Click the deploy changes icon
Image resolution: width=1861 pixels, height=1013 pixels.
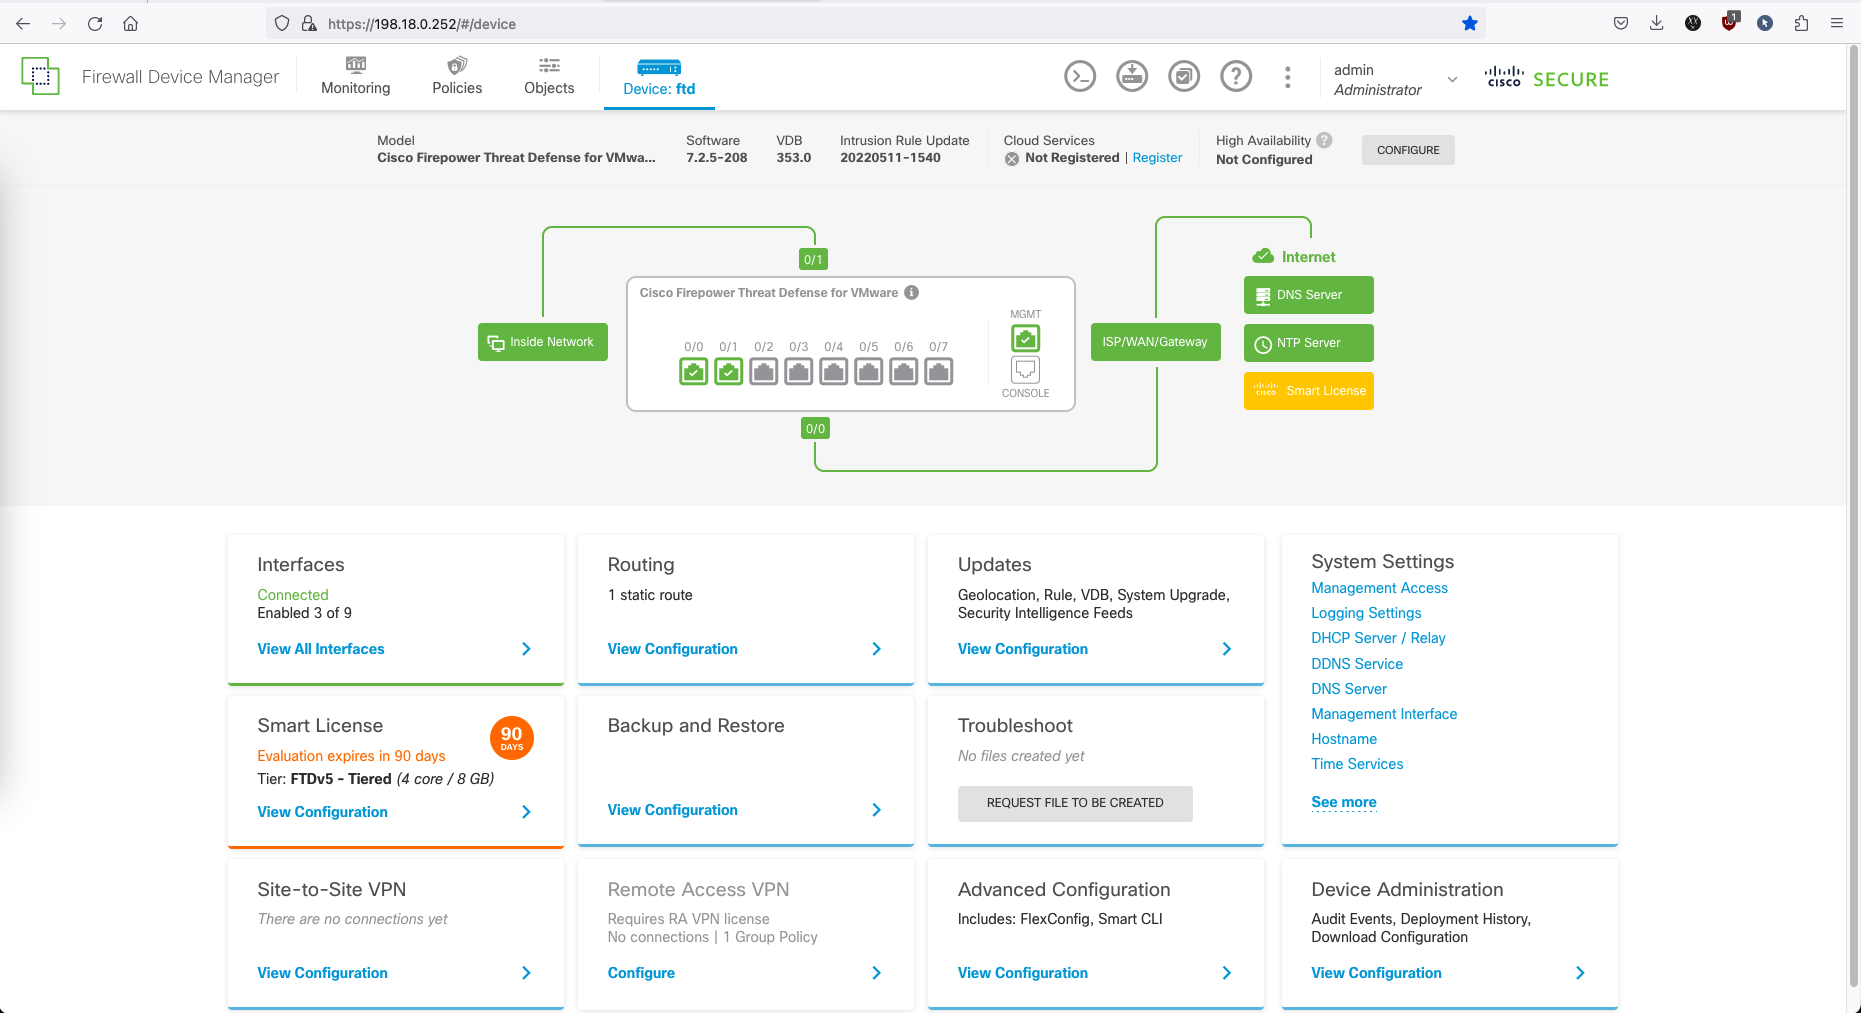pos(1132,76)
